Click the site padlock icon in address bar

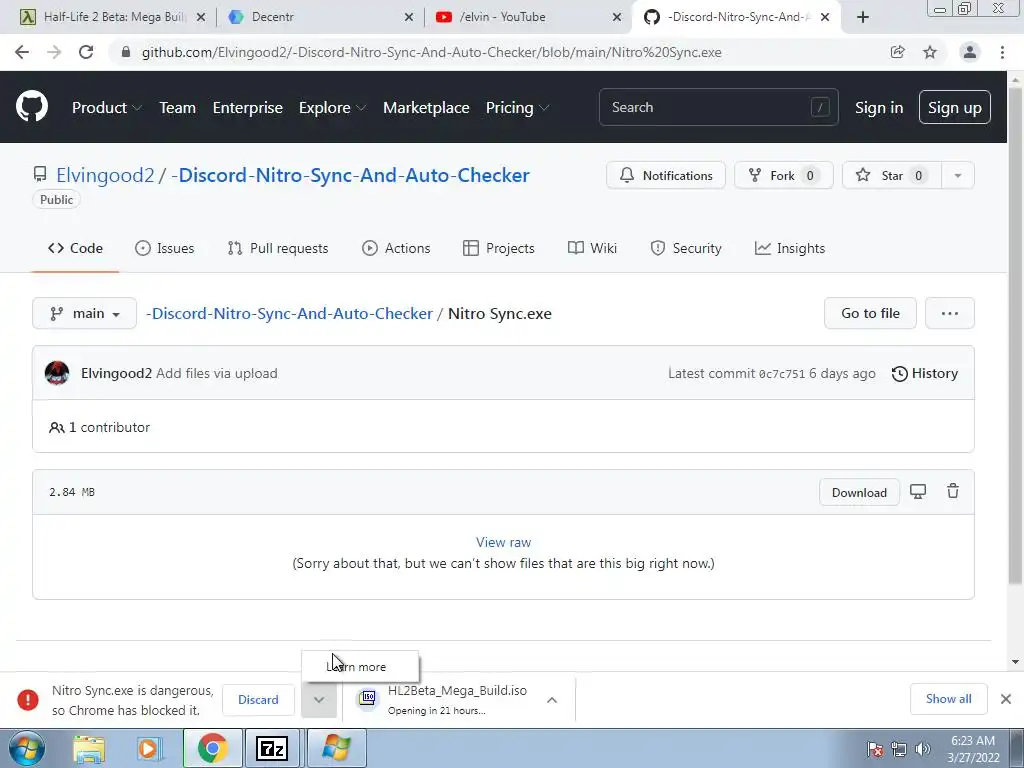click(x=126, y=52)
